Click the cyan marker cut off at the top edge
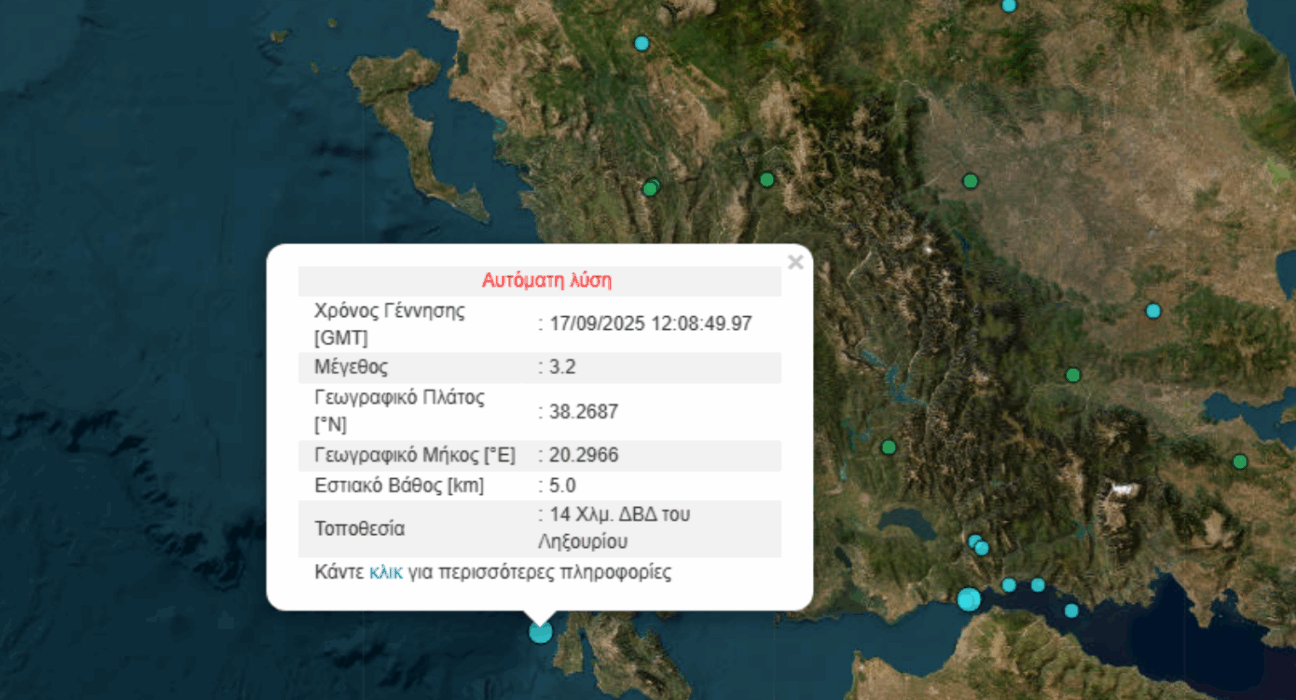The height and width of the screenshot is (700, 1296). [1009, 5]
